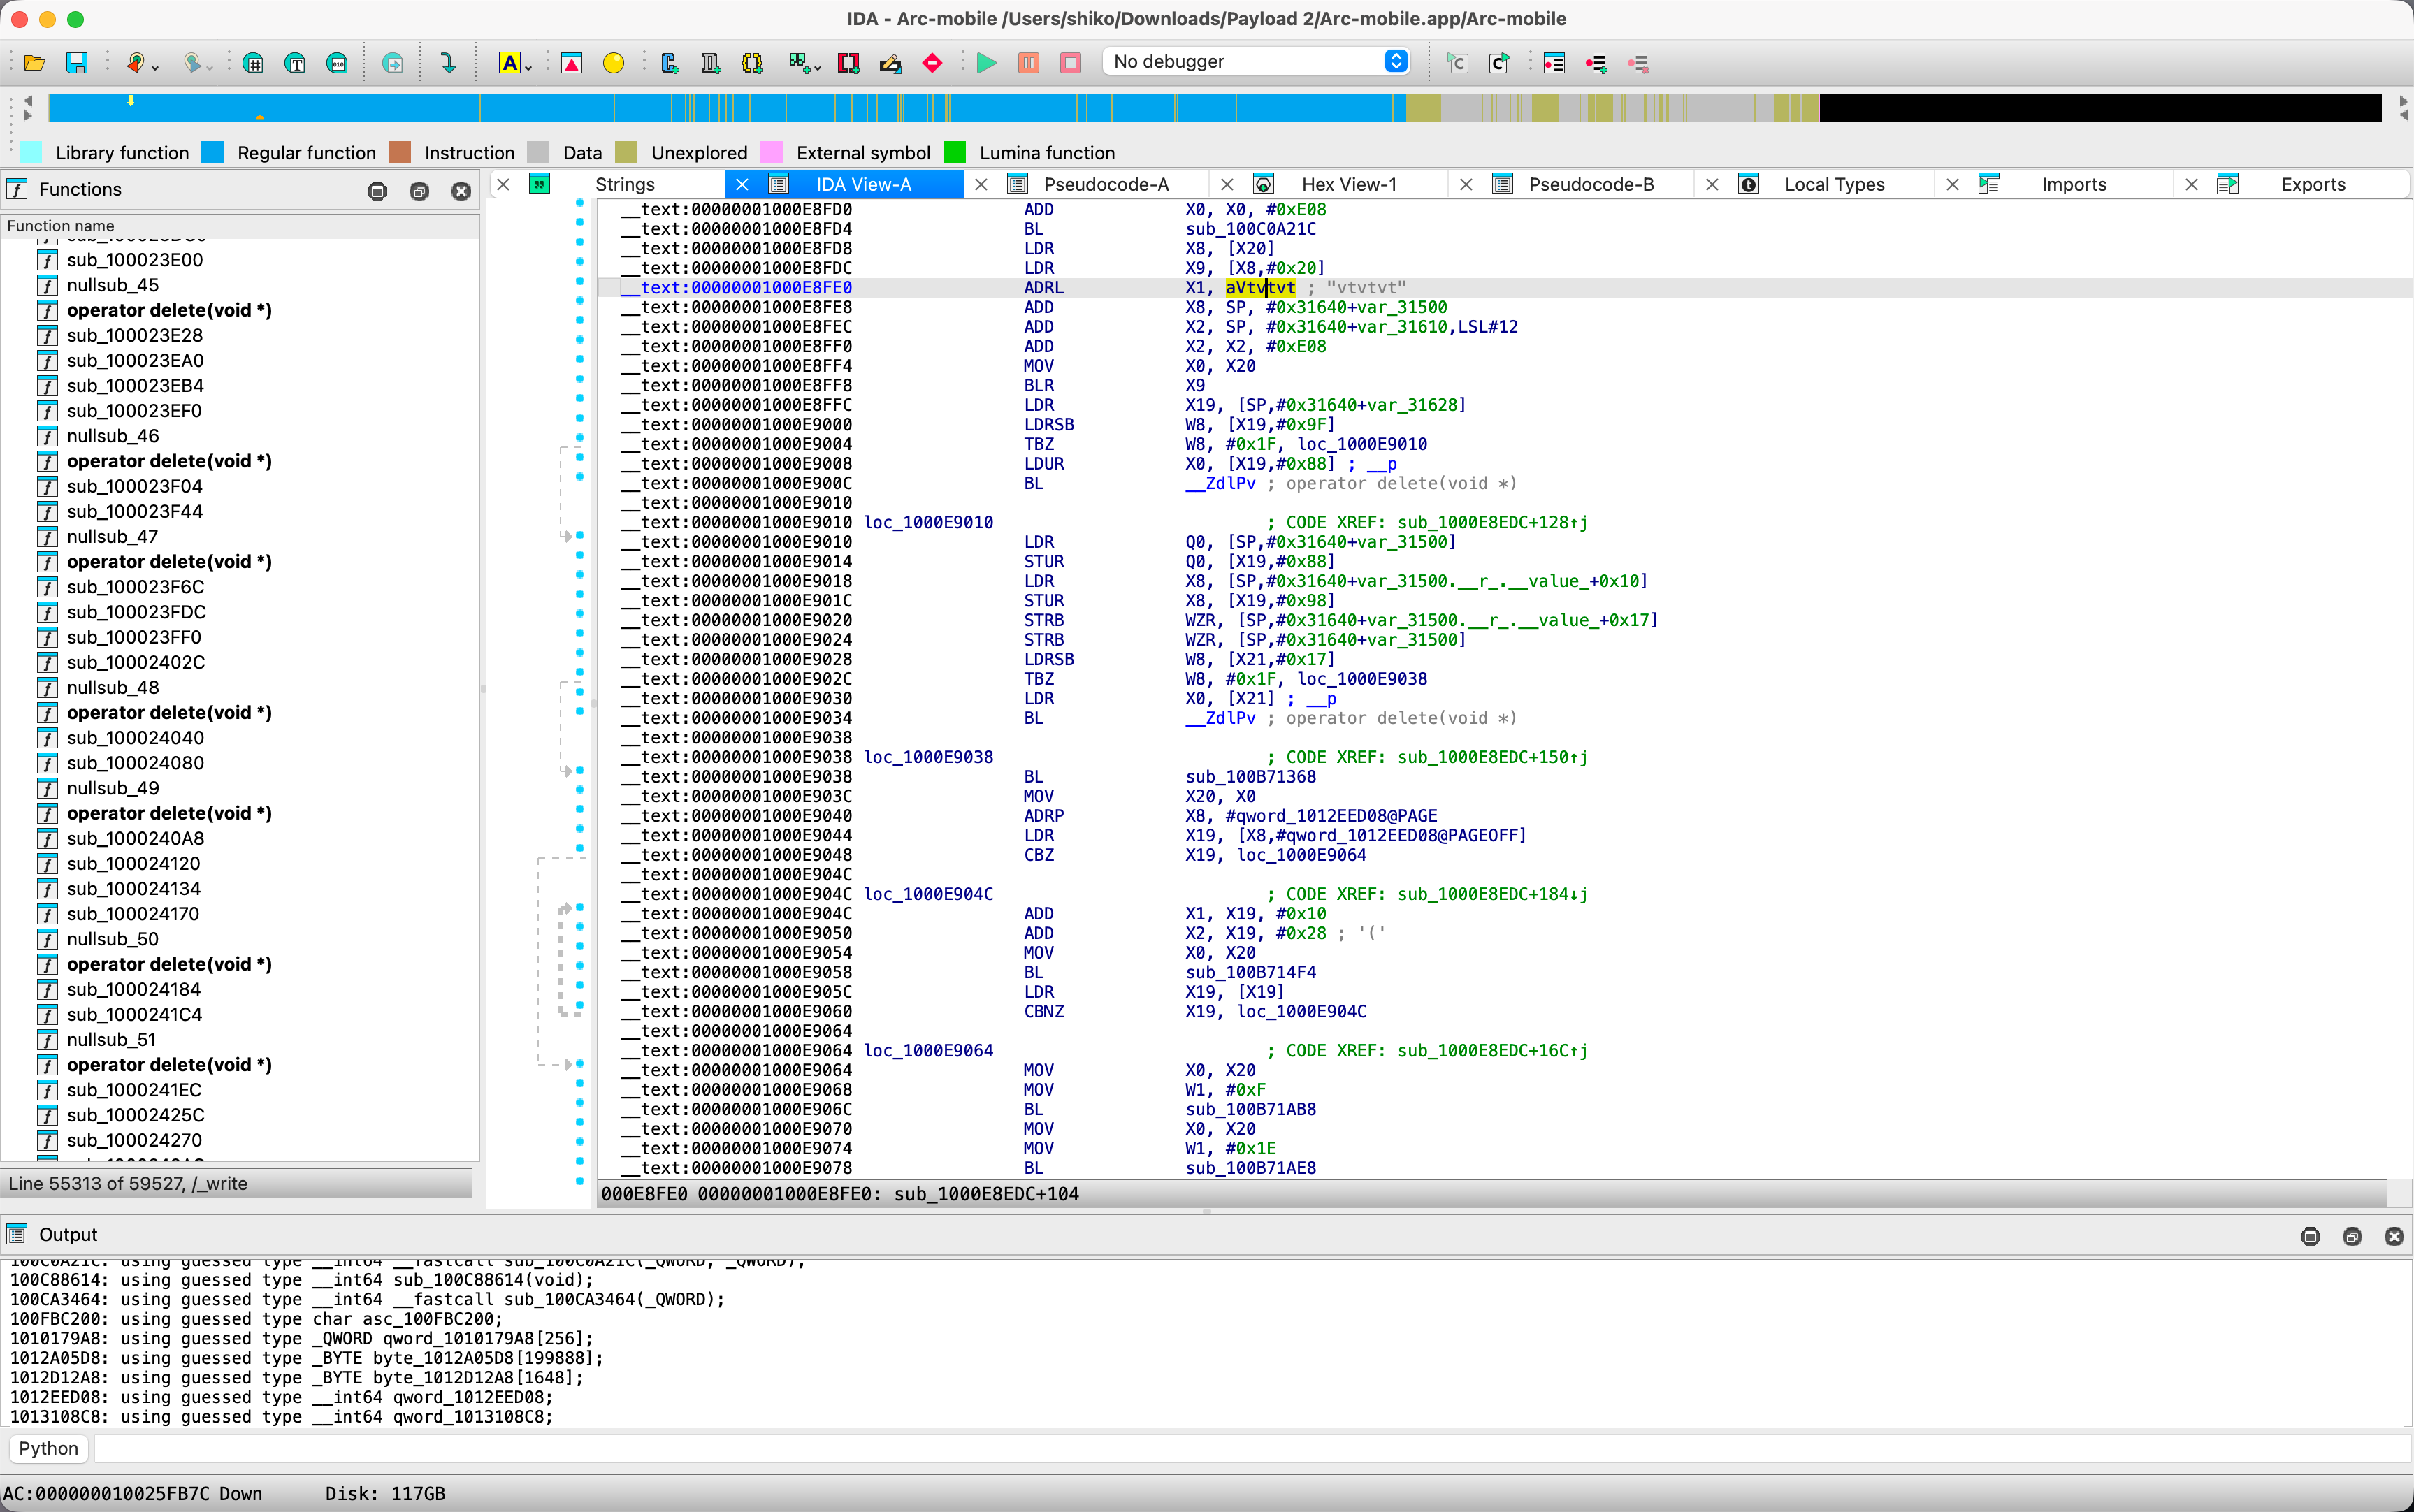2414x1512 pixels.
Task: Click the red breakpoint diamond icon
Action: click(x=932, y=63)
